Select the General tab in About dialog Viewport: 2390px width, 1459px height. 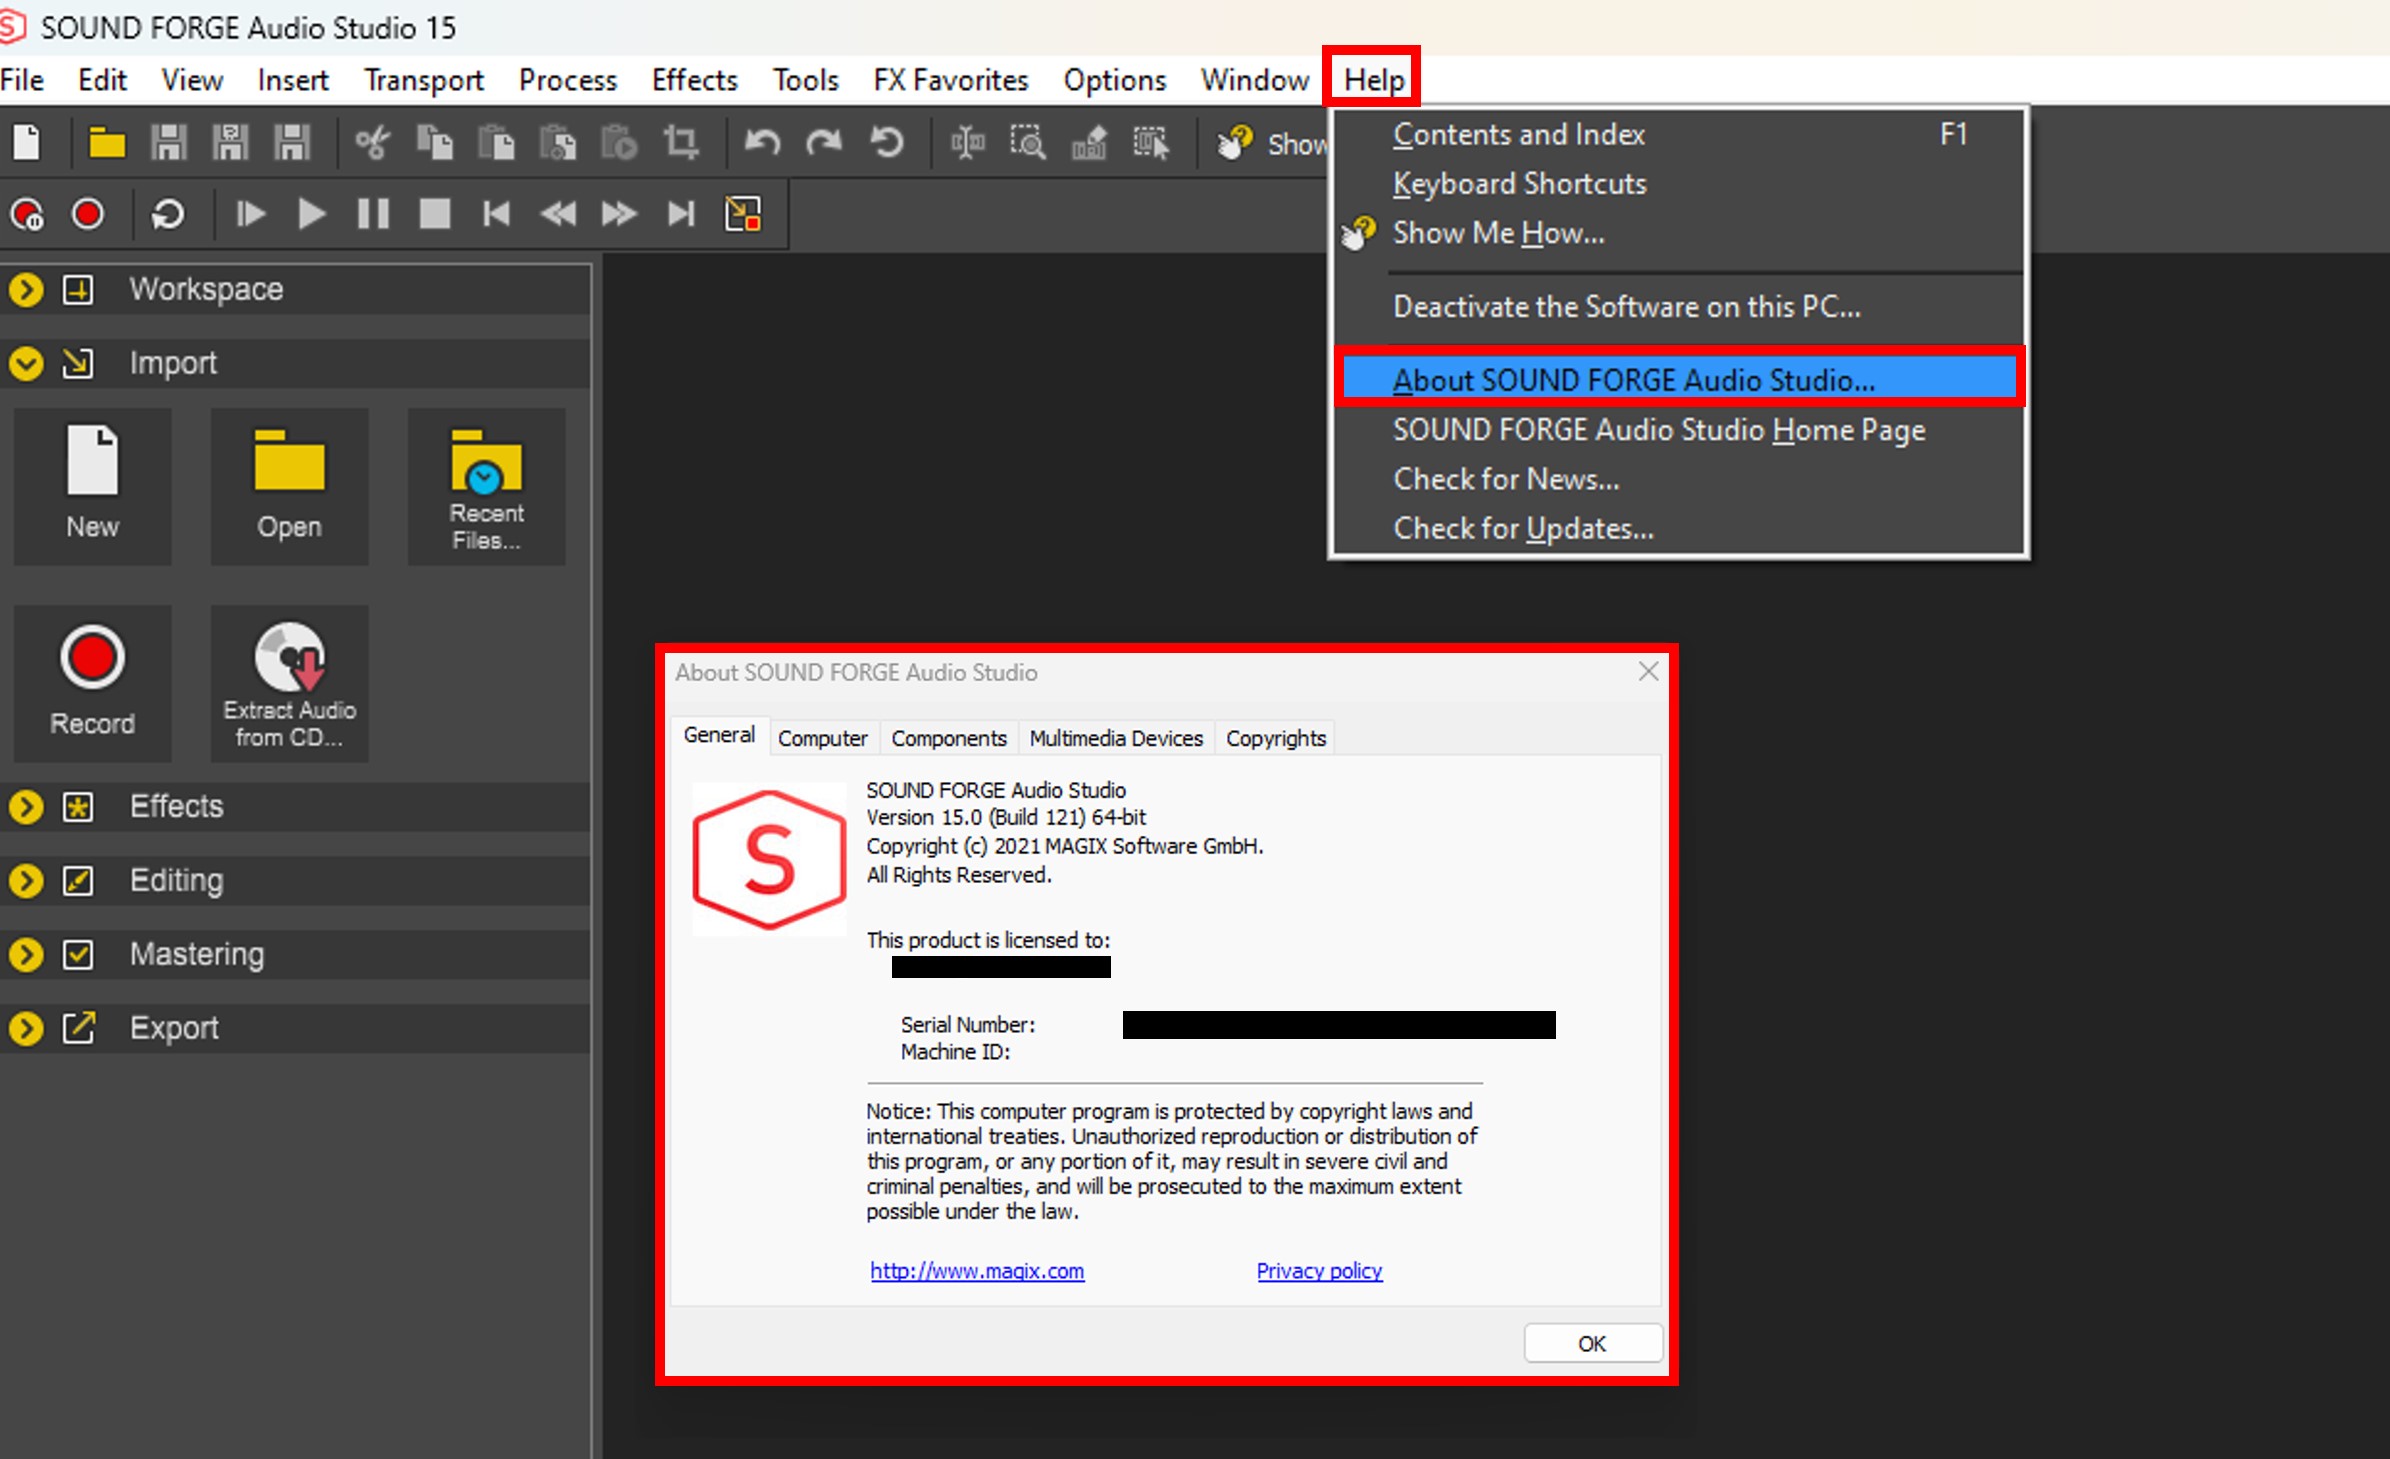click(719, 735)
